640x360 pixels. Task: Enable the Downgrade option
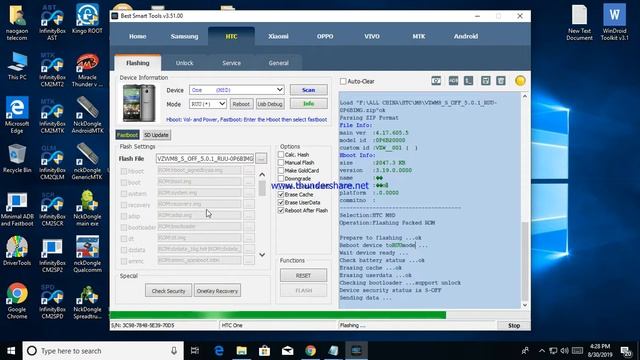281,178
